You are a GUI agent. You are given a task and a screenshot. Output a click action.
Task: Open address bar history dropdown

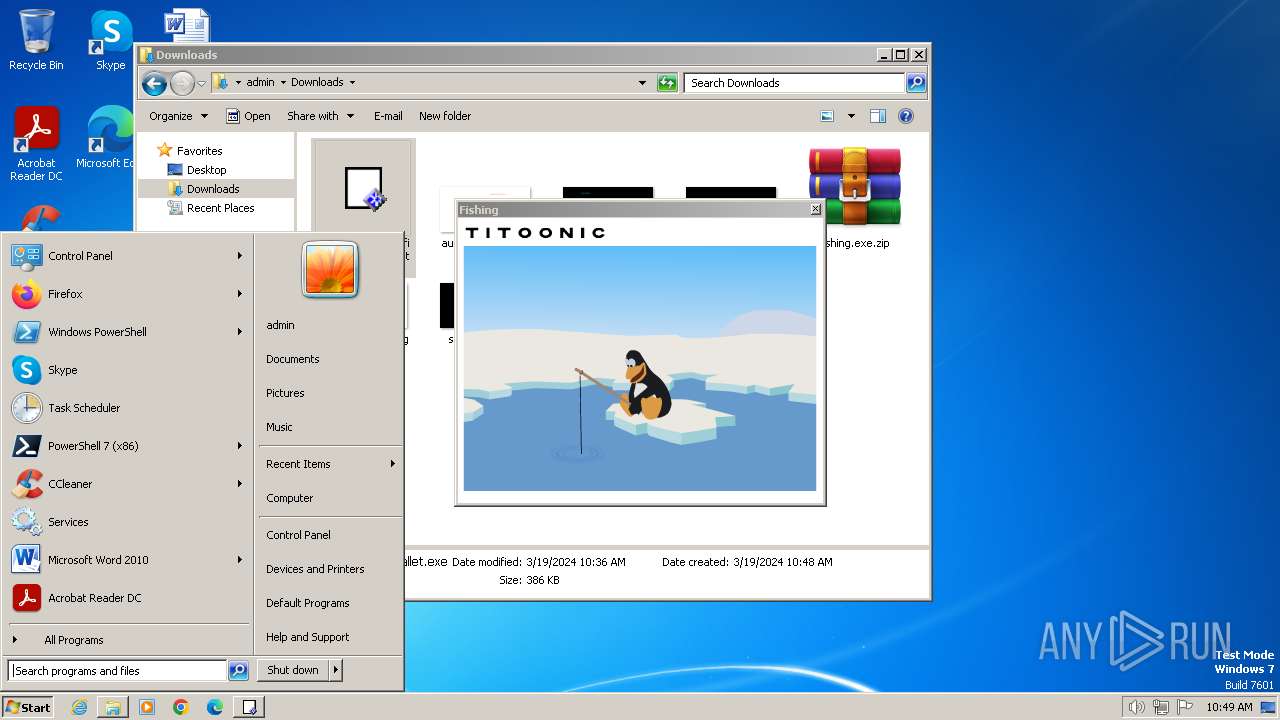click(642, 83)
